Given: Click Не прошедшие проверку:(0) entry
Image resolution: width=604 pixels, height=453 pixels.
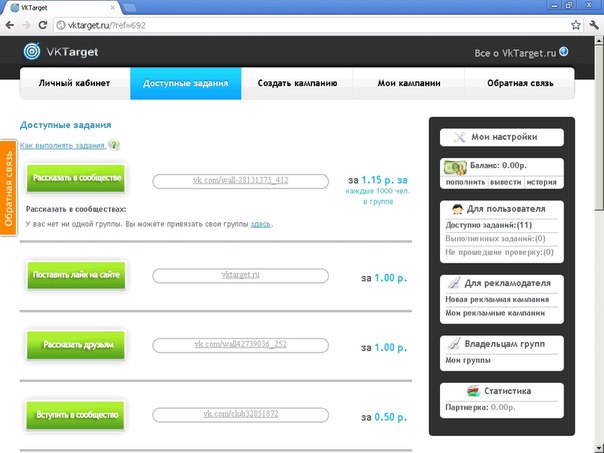Looking at the screenshot, I should coord(499,252).
